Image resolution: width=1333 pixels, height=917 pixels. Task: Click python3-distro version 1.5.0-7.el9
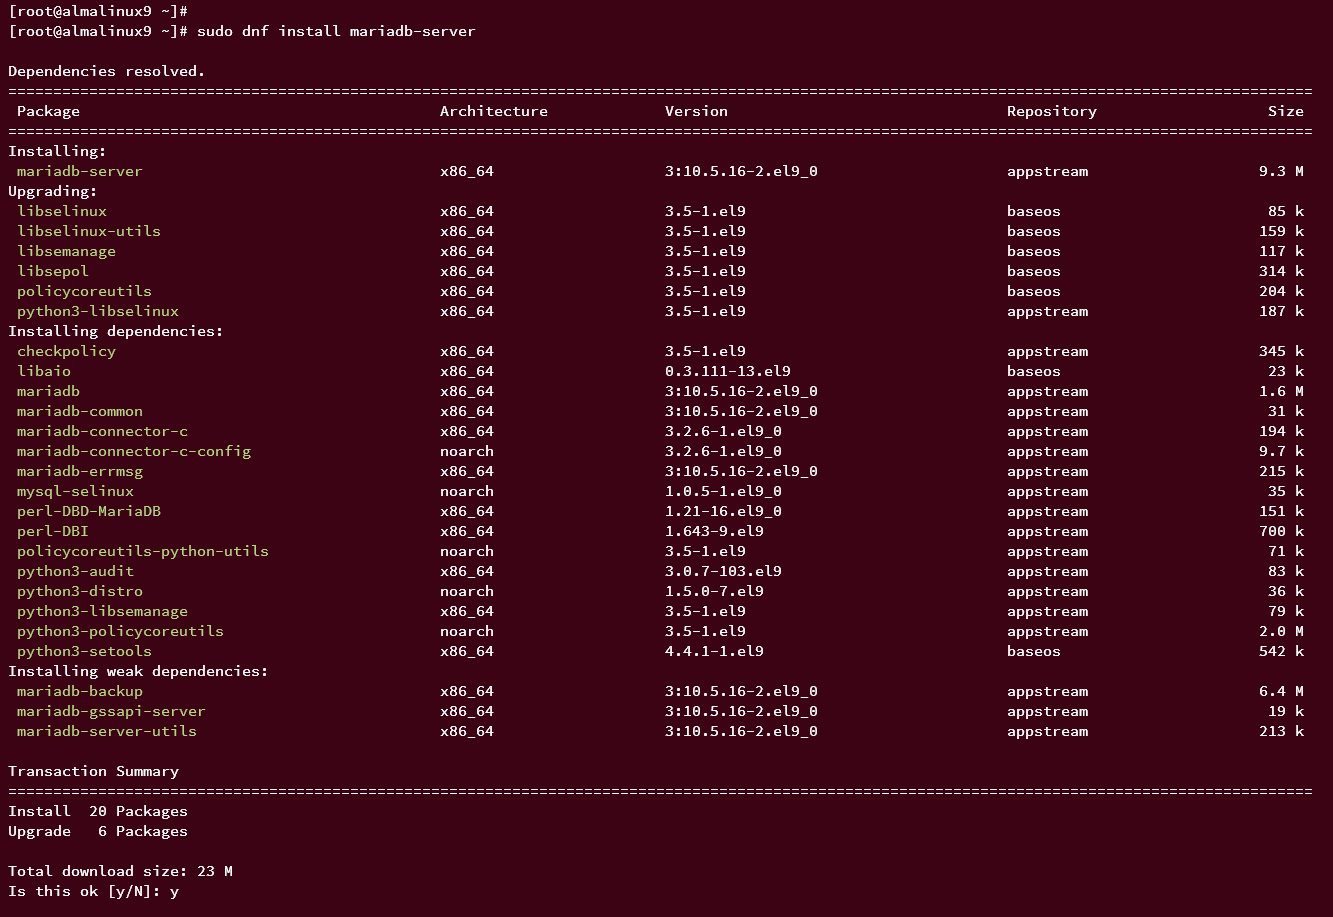point(714,591)
